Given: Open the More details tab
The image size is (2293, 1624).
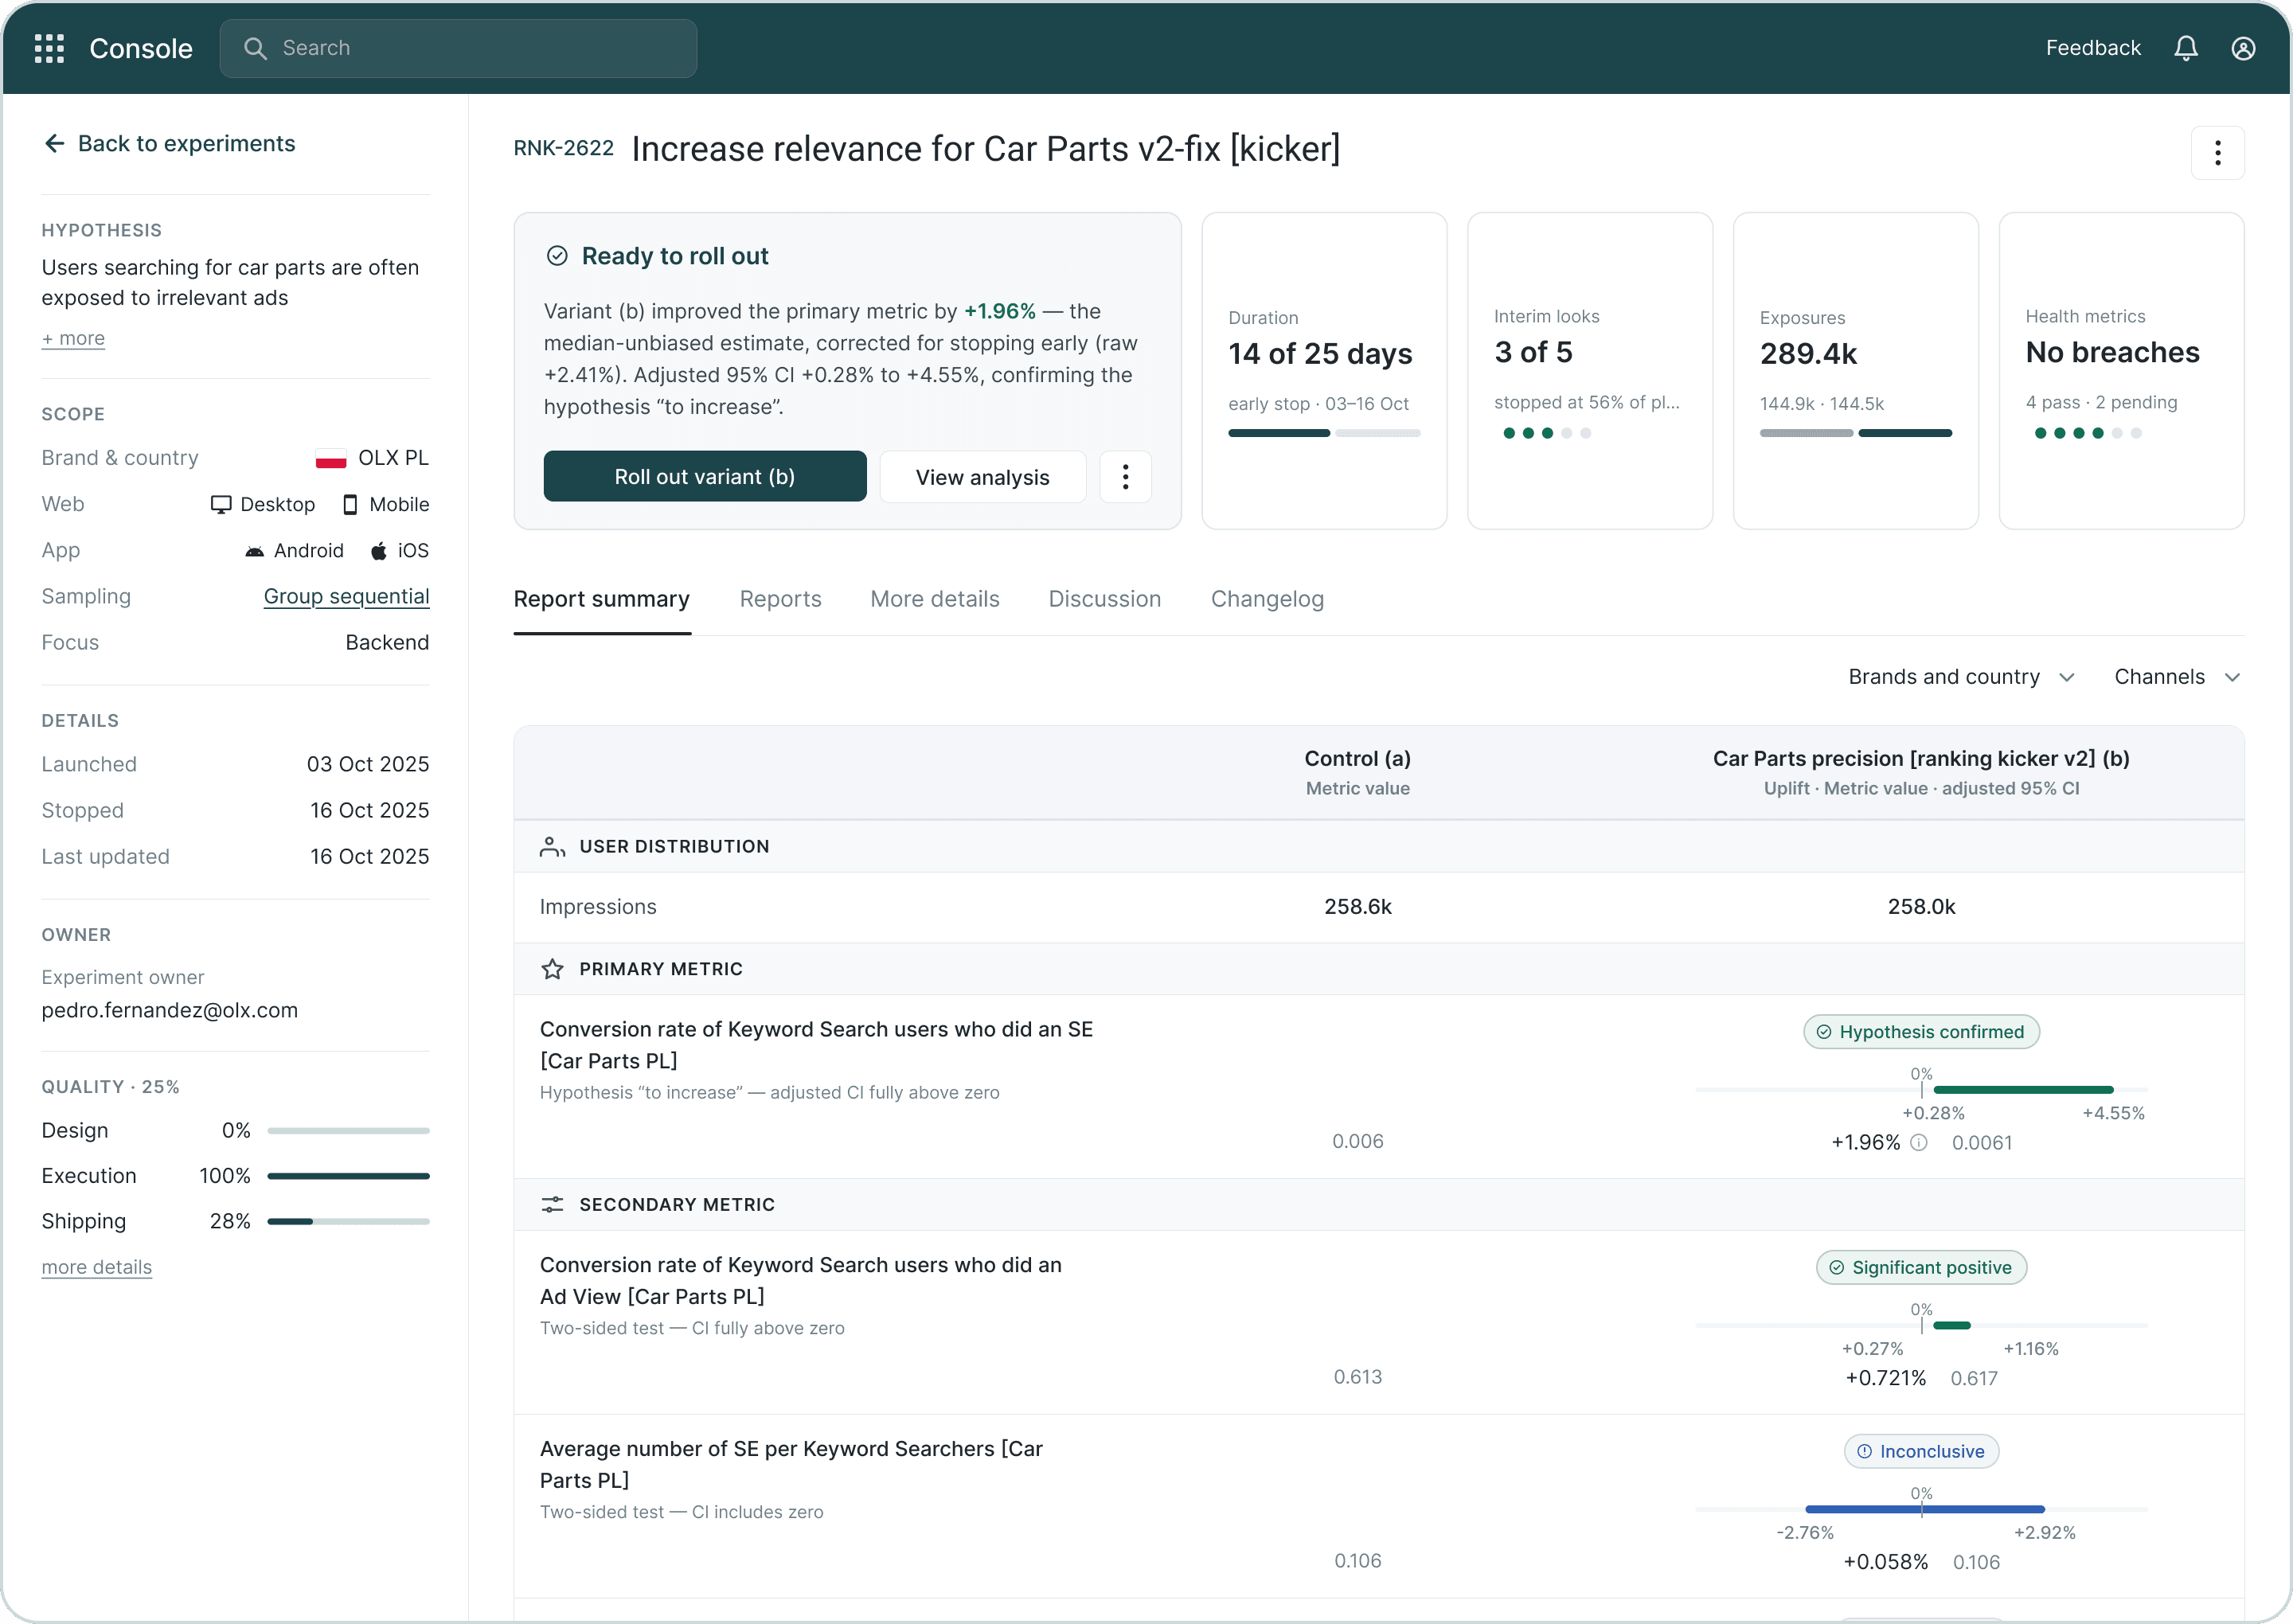Looking at the screenshot, I should (935, 599).
